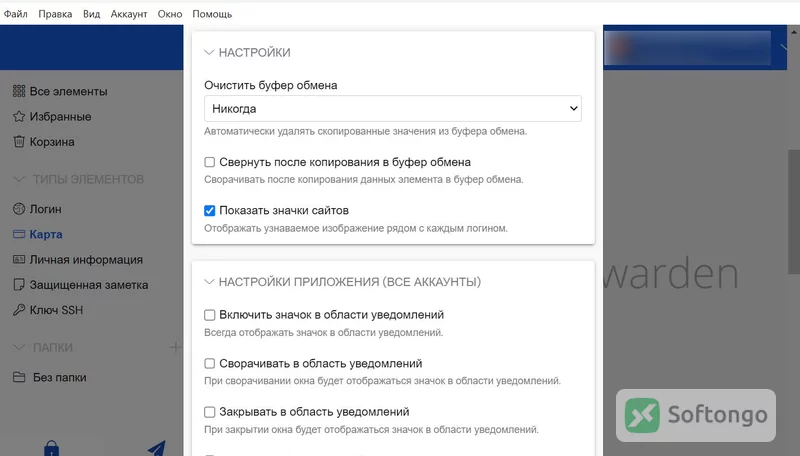Select the Логин globe icon
This screenshot has height=456, width=800.
point(19,209)
